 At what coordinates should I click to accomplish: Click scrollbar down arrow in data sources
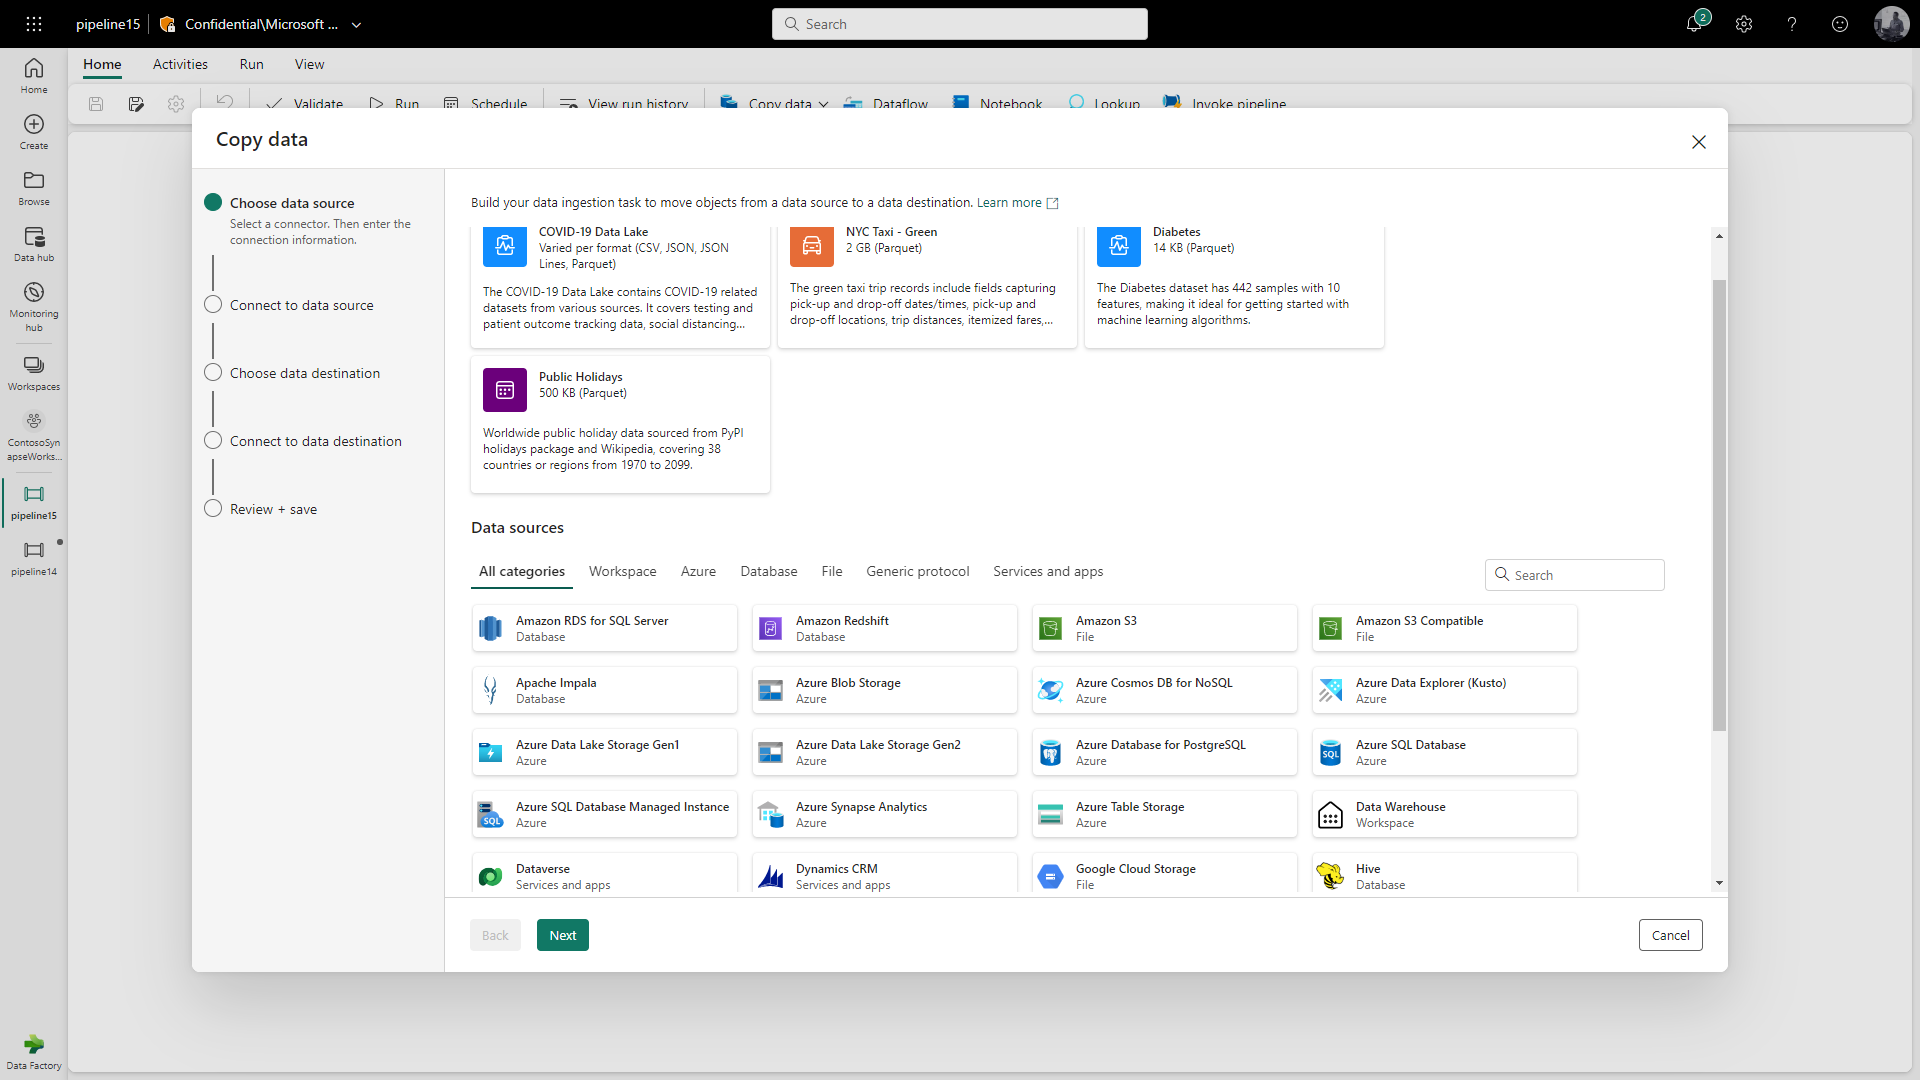click(1719, 883)
